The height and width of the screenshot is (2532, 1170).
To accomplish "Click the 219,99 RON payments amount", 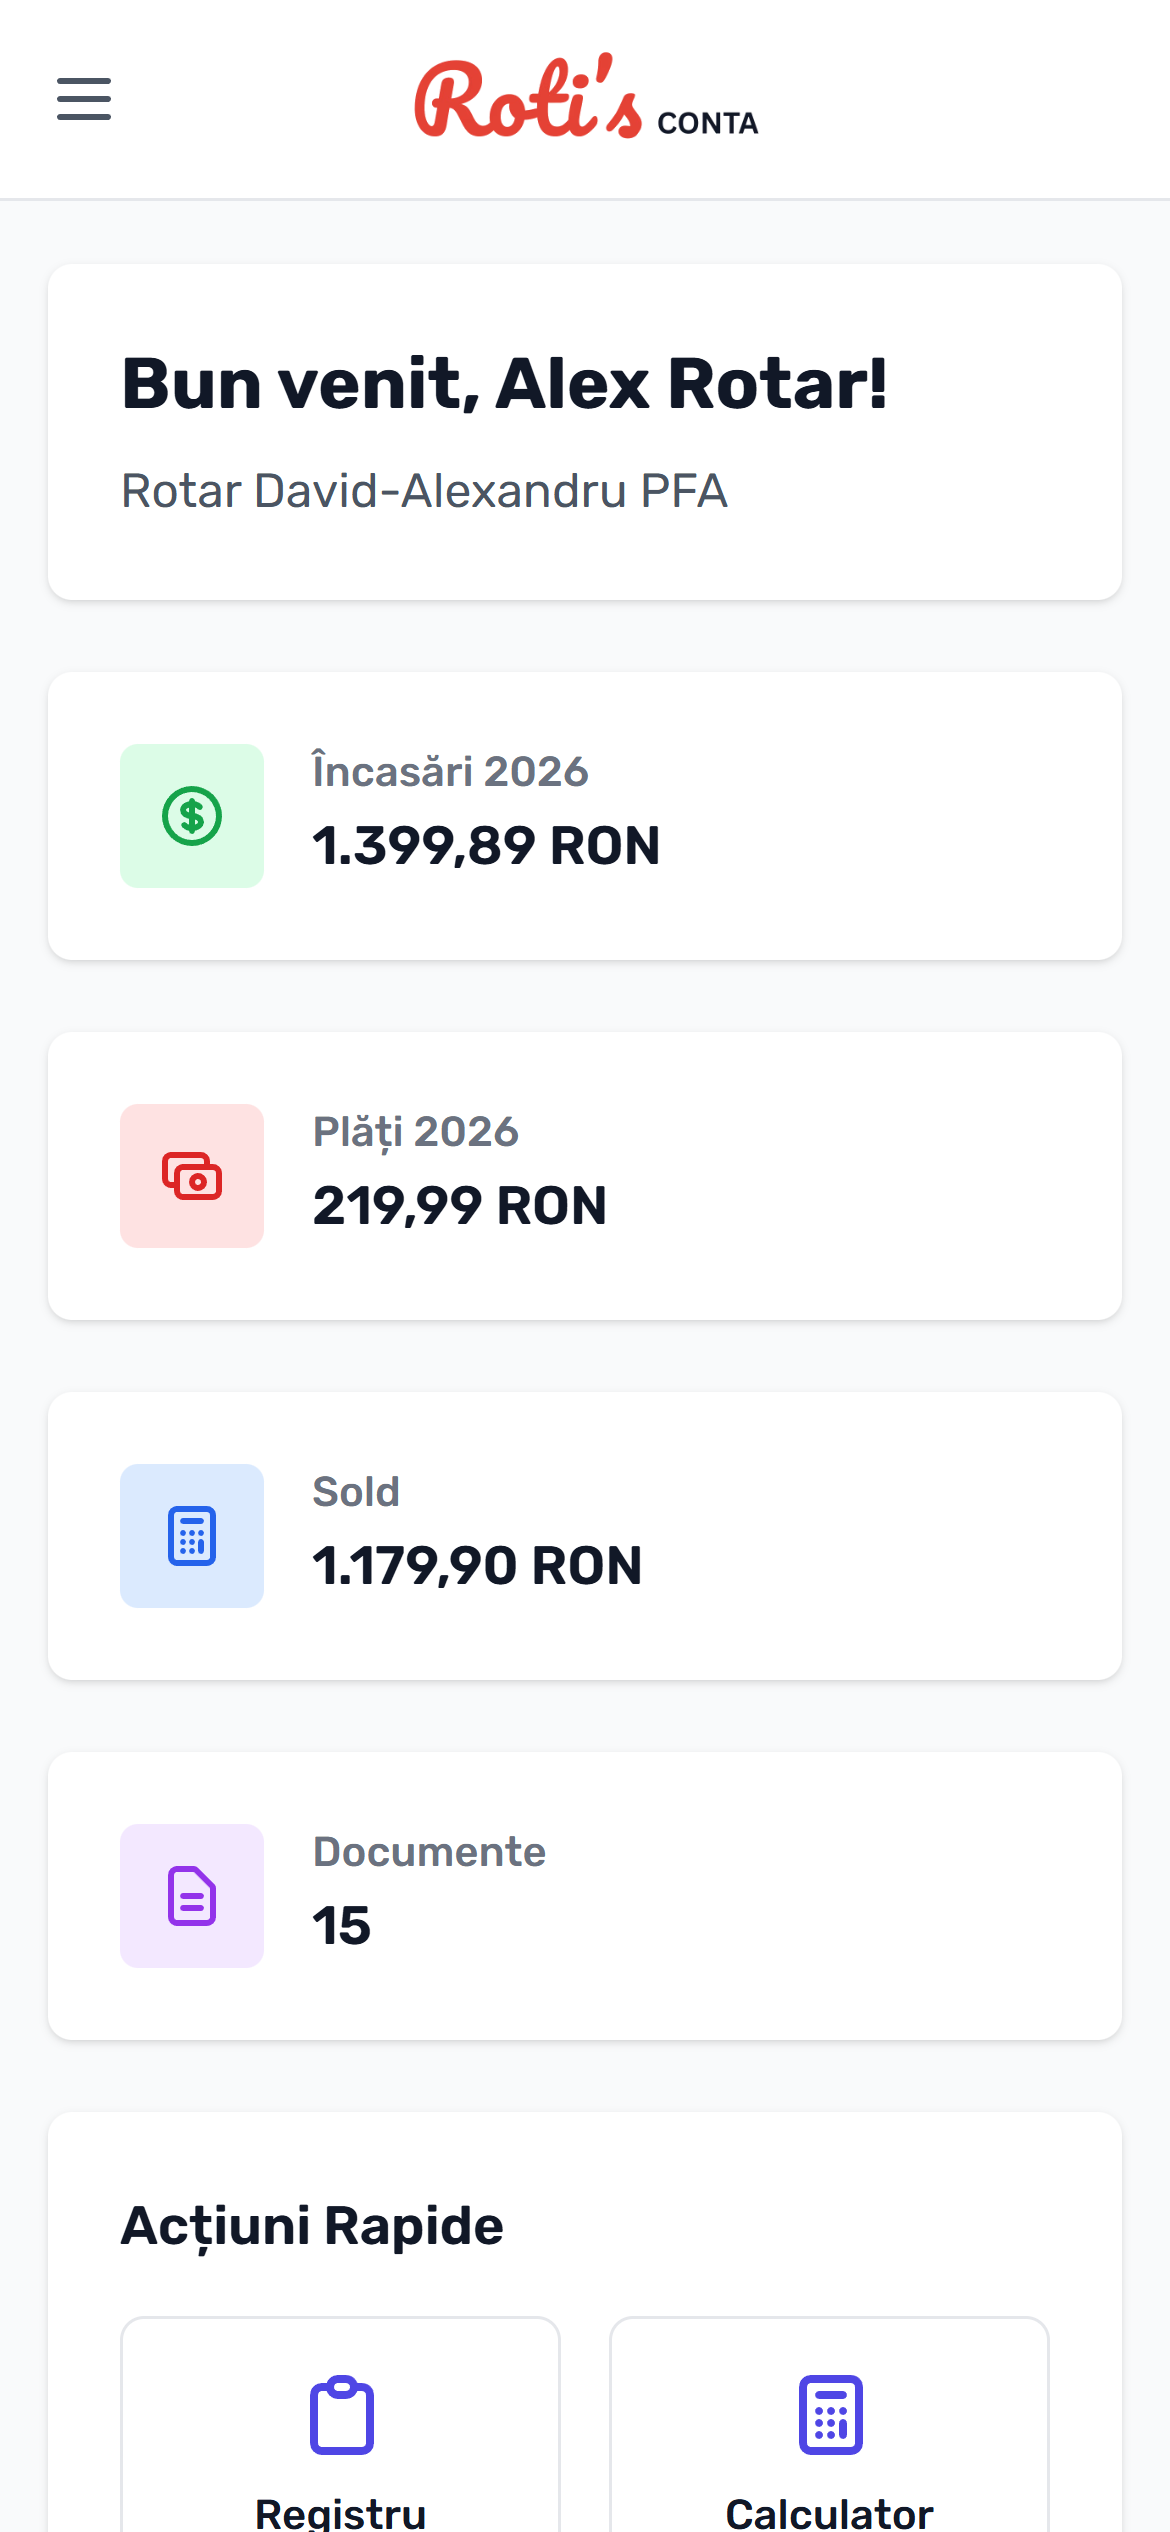I will point(460,1207).
